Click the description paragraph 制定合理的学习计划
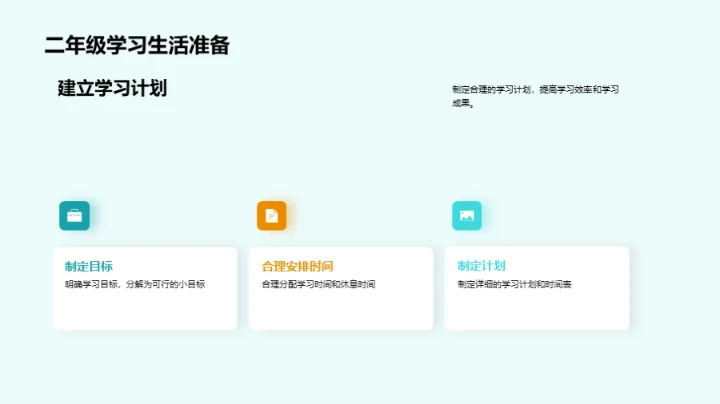This screenshot has width=720, height=404. pyautogui.click(x=535, y=96)
